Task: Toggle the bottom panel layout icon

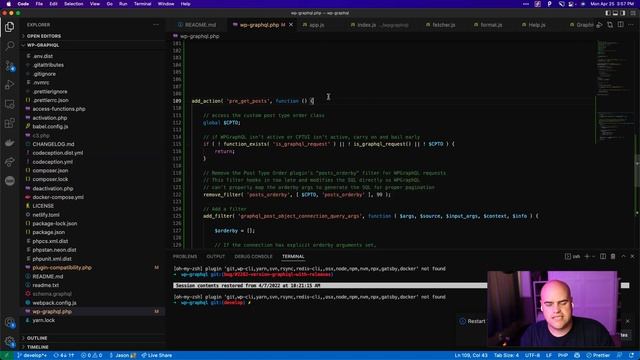Action: 615,13
